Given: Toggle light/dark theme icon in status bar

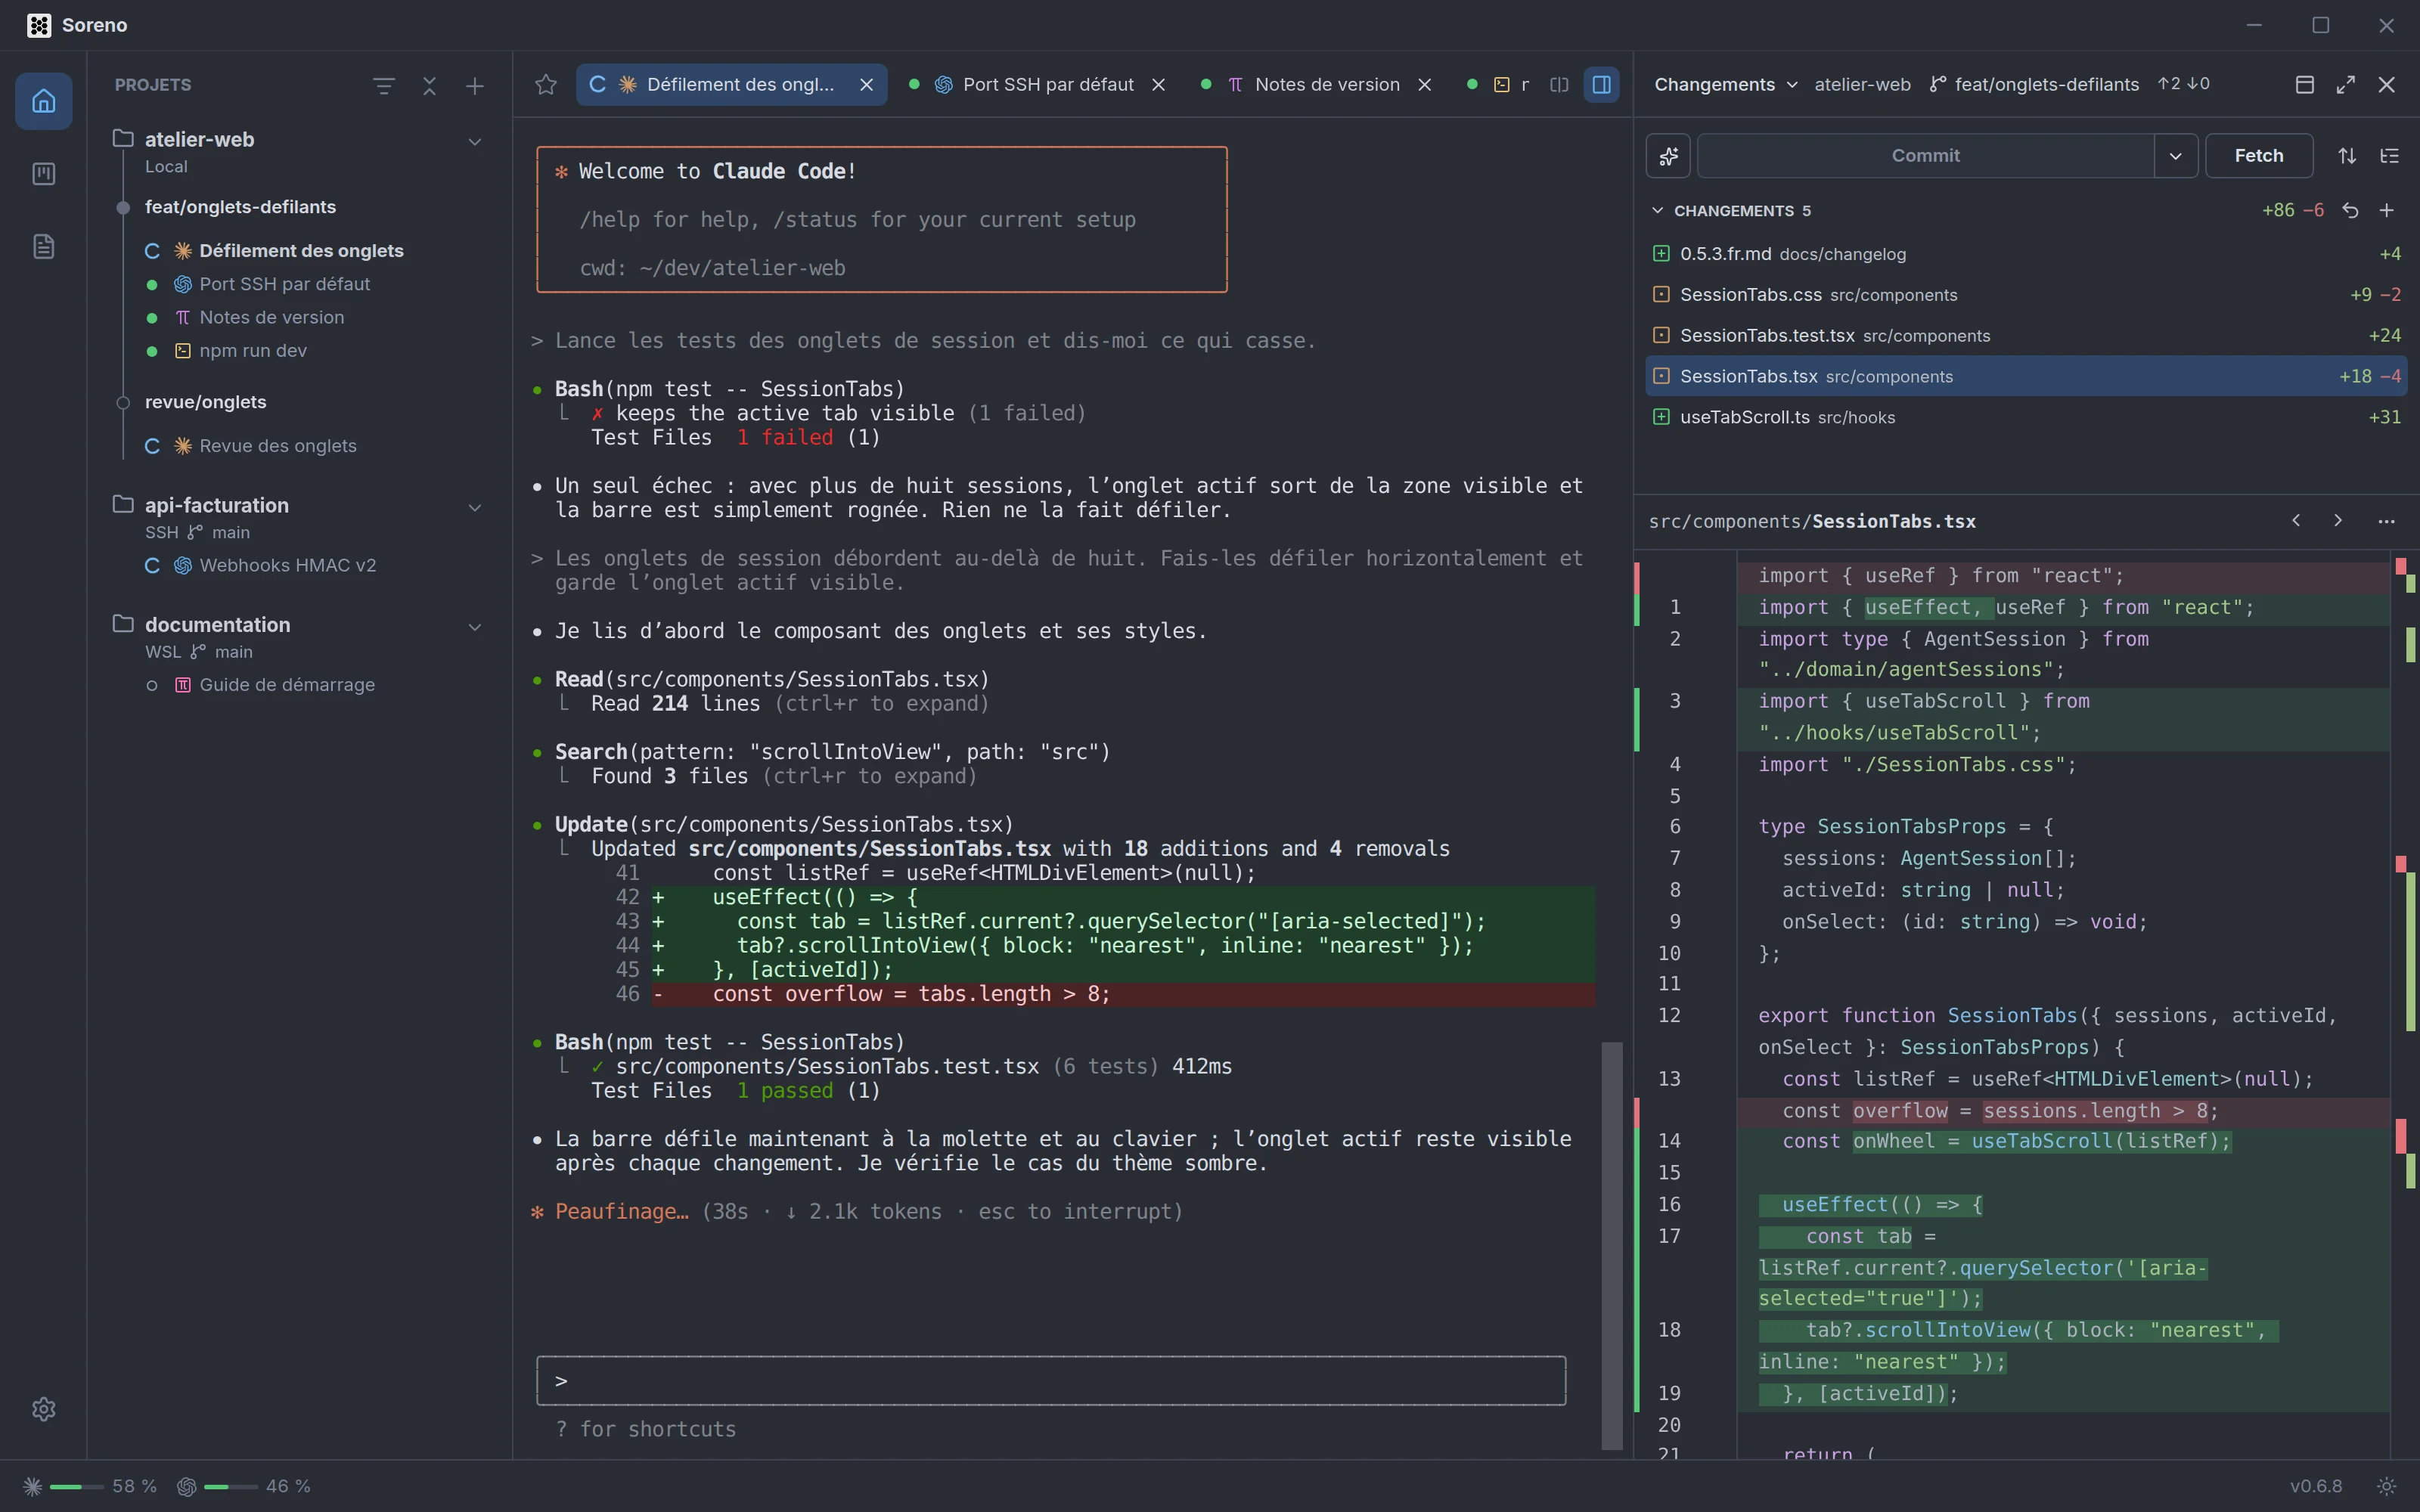Looking at the screenshot, I should [2387, 1486].
